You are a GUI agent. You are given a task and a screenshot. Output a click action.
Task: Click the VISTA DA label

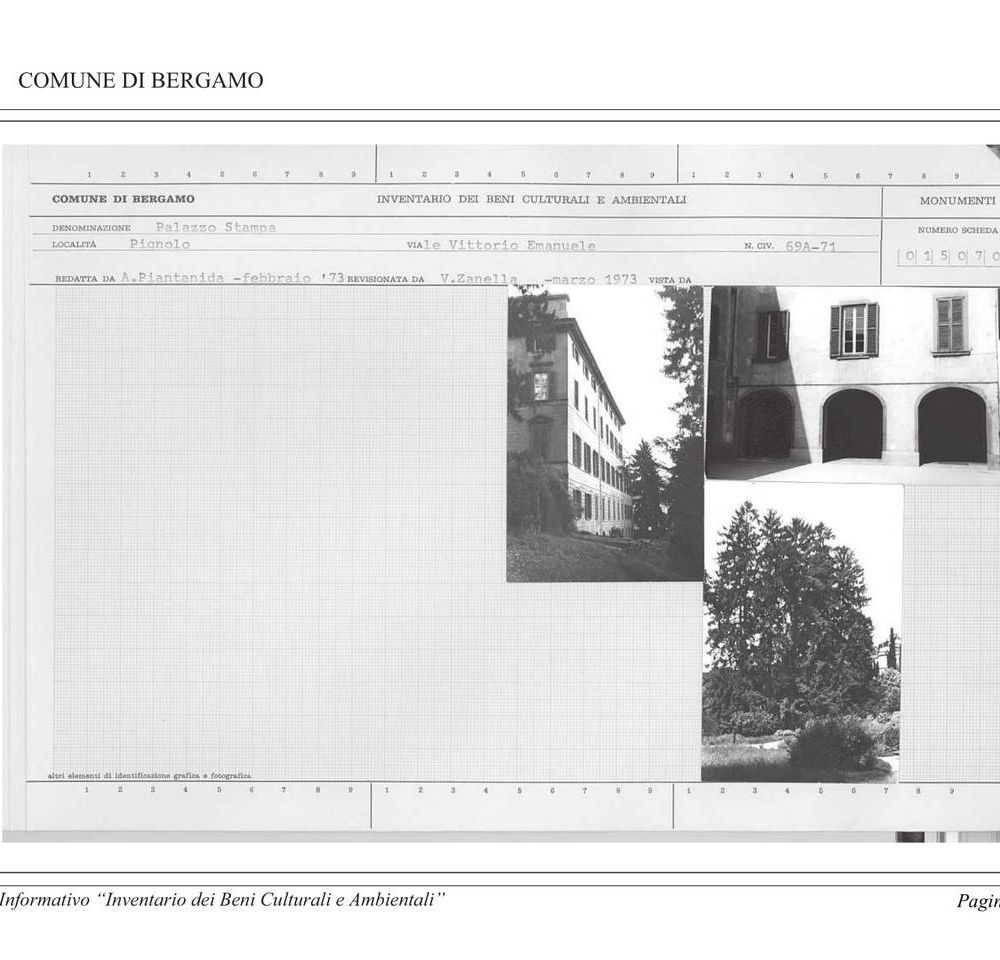[x=670, y=280]
